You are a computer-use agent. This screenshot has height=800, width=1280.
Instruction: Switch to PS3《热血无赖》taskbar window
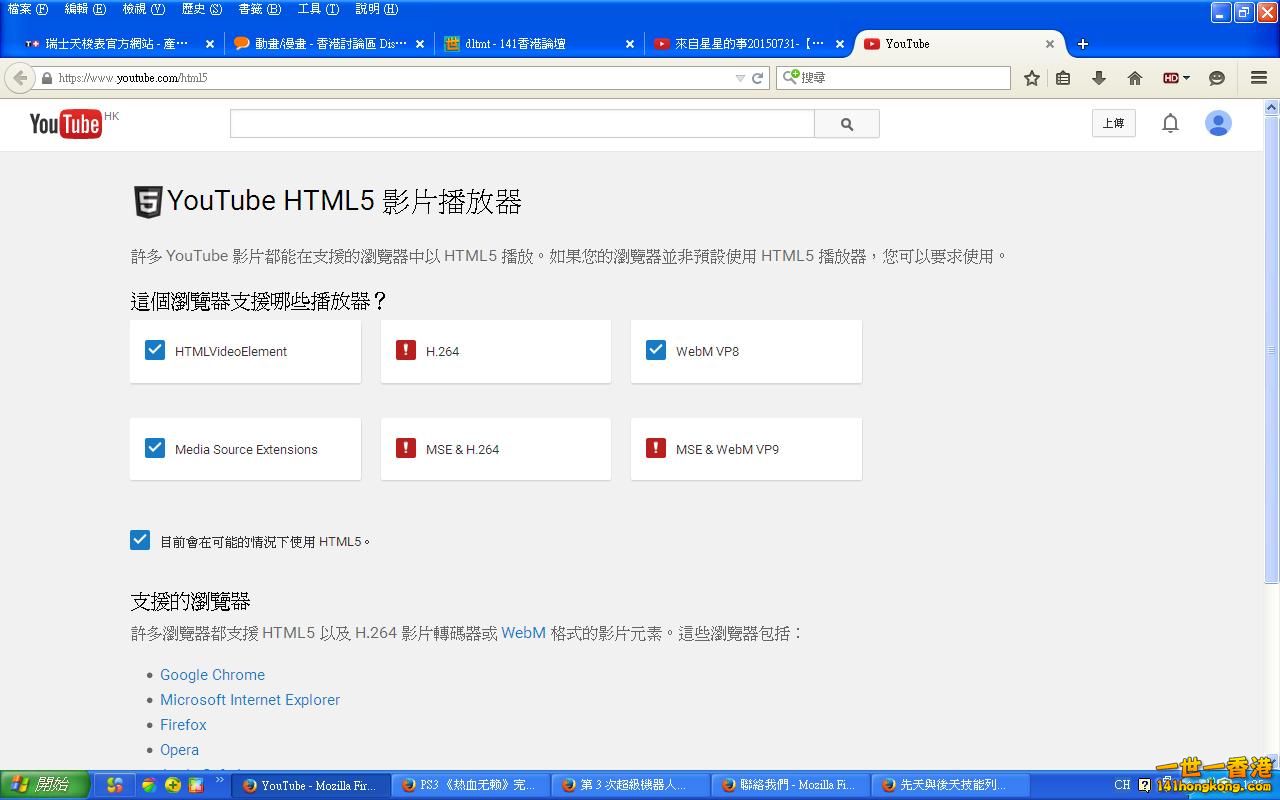point(470,785)
